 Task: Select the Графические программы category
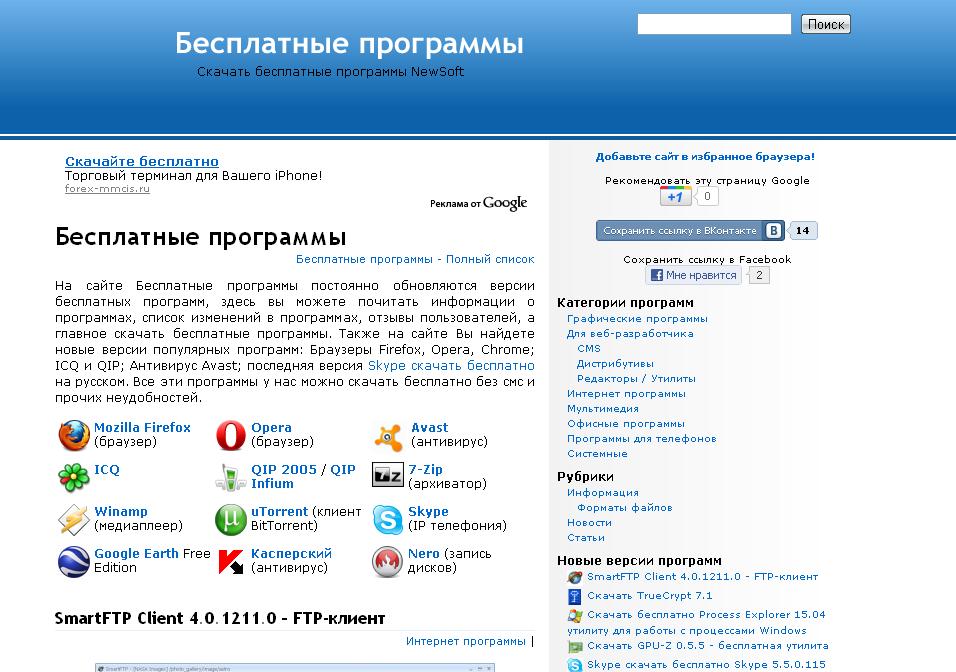[x=637, y=318]
